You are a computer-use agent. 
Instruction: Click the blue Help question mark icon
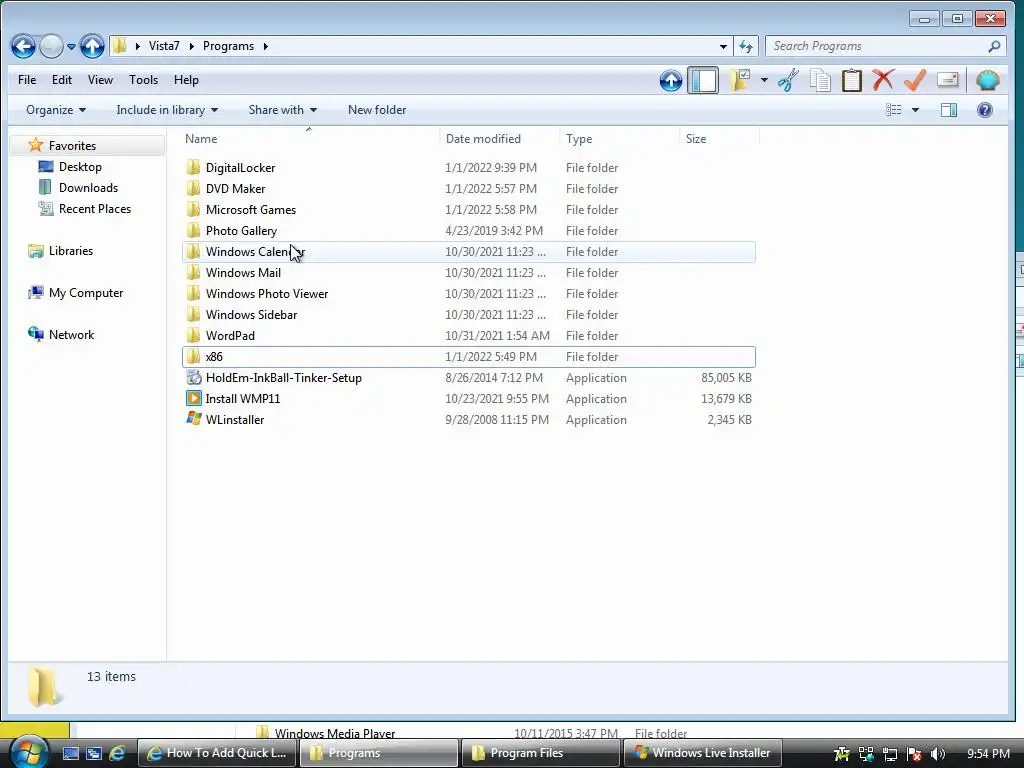click(985, 110)
